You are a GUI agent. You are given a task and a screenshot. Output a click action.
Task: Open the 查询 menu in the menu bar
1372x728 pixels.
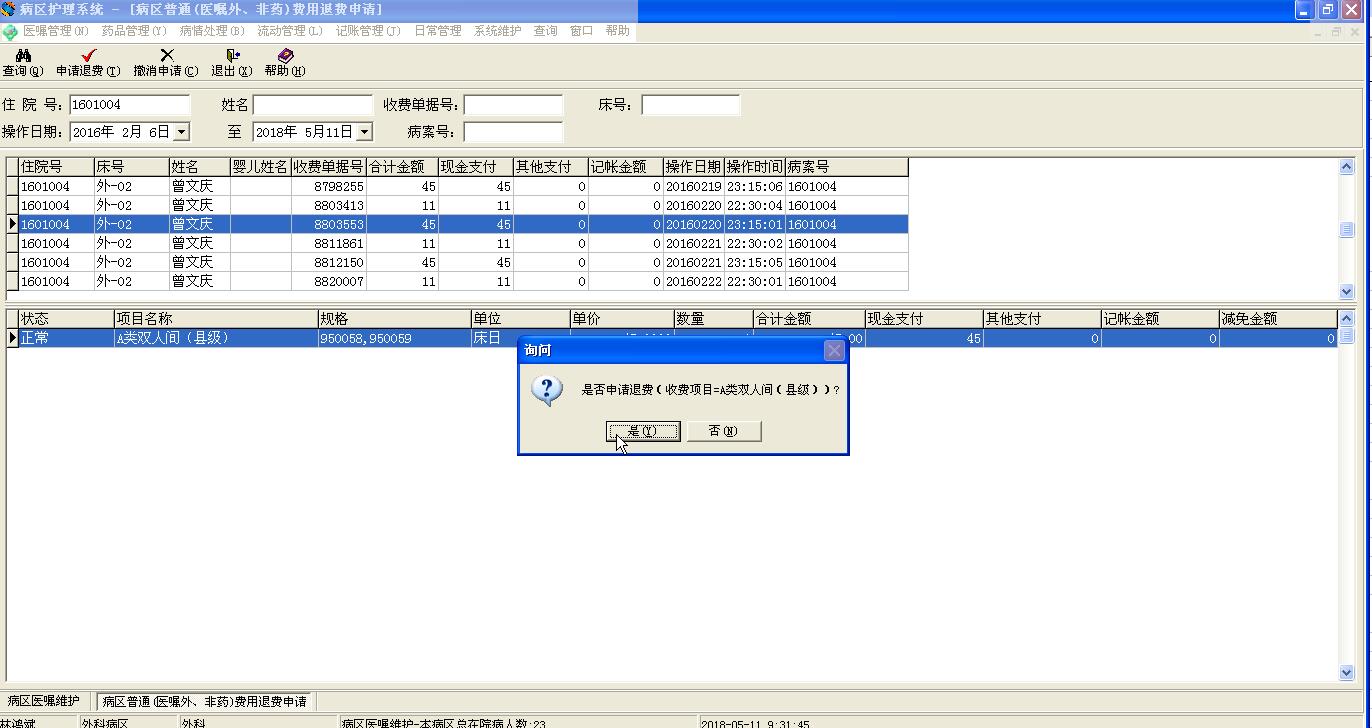point(545,31)
